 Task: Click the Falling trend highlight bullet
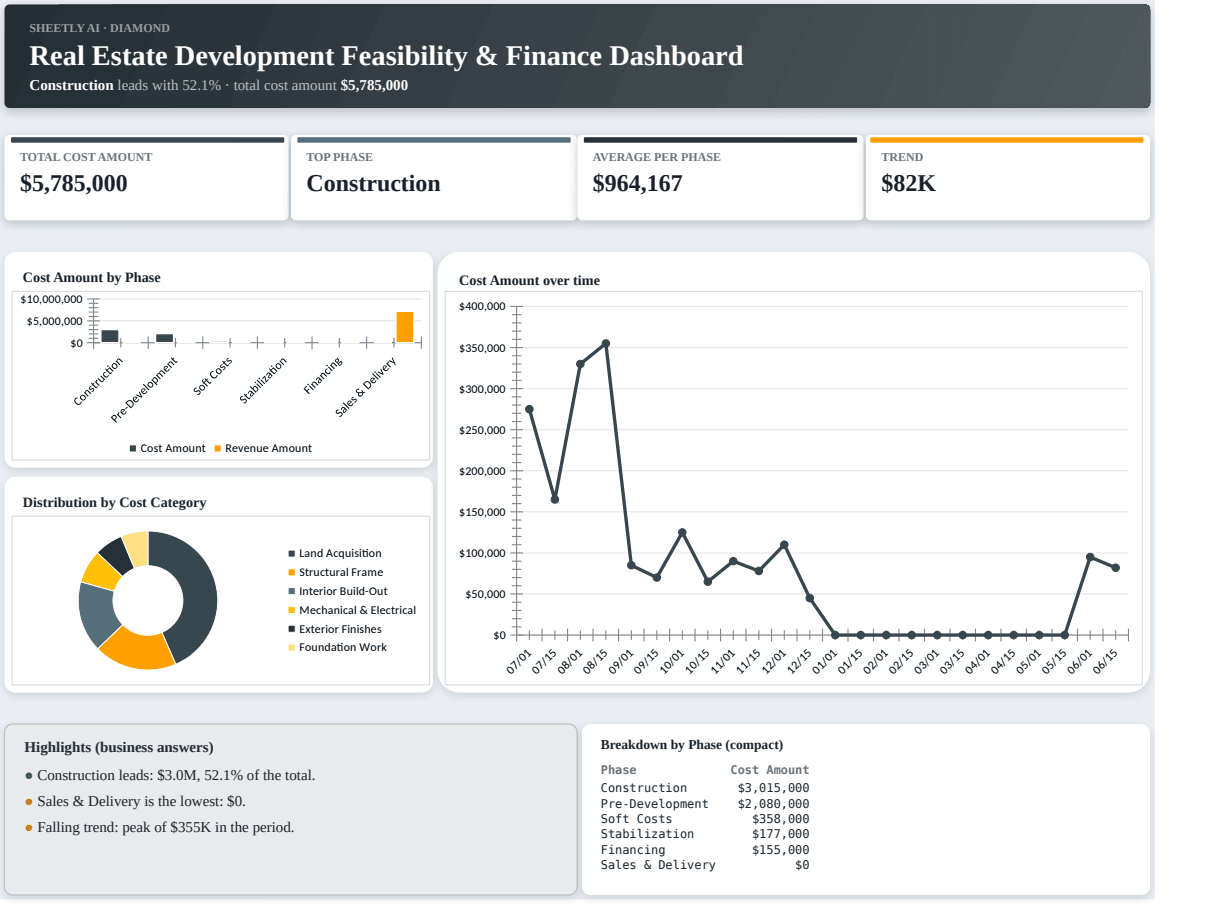click(x=159, y=827)
